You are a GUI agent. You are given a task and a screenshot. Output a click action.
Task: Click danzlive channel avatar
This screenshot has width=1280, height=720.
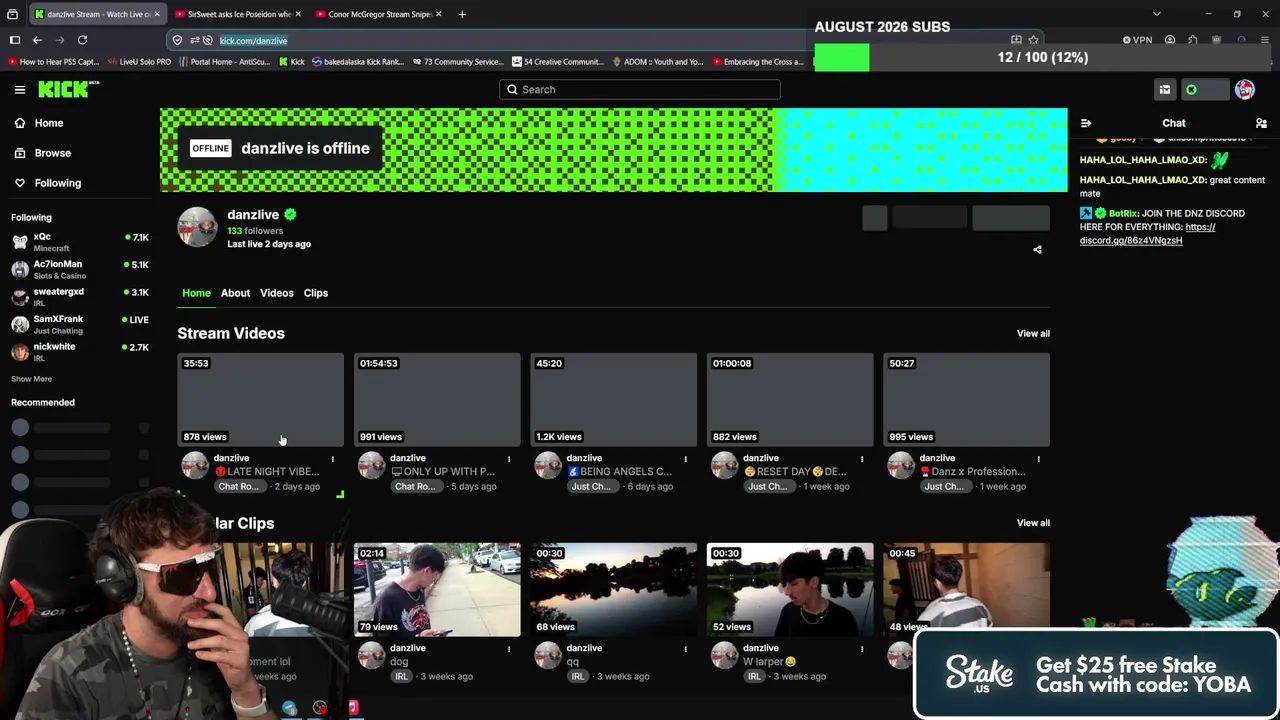pyautogui.click(x=197, y=227)
